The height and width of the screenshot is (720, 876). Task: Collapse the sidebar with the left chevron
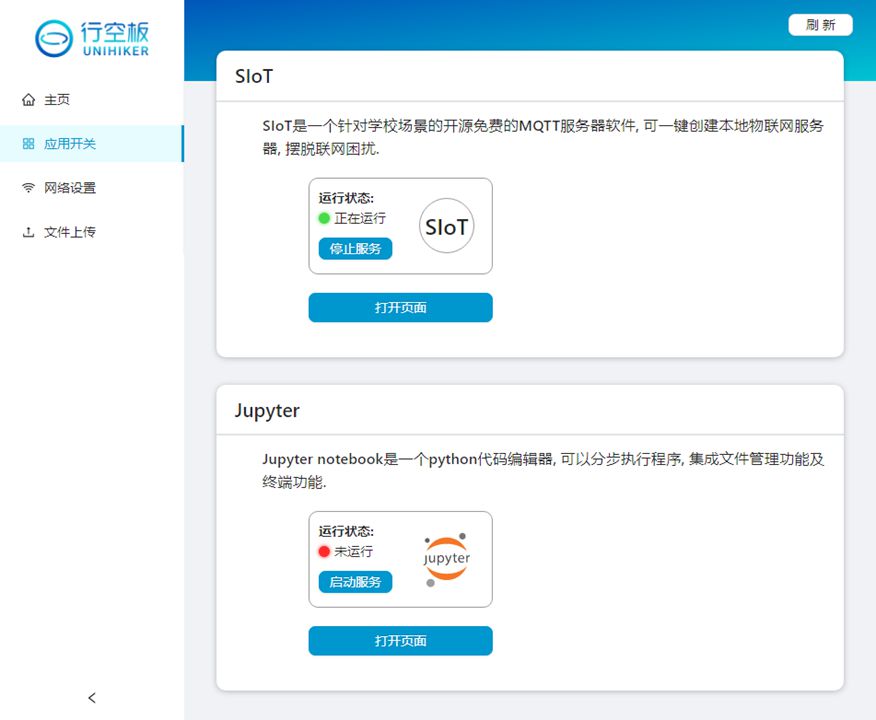point(92,698)
